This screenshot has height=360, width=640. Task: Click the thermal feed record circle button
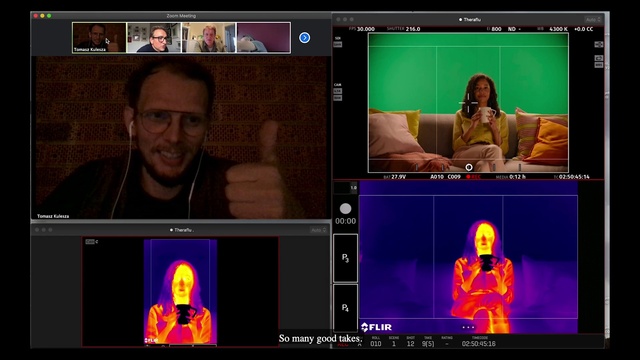coord(345,209)
